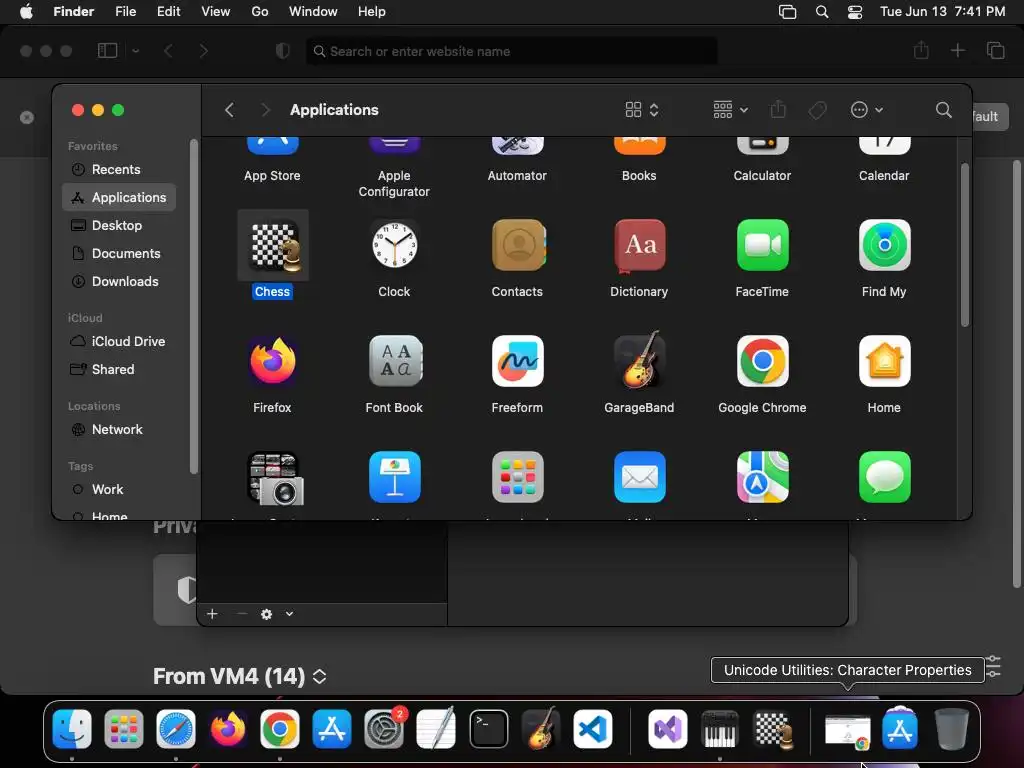Click the Finder search magnifier icon
1024x768 pixels.
pyautogui.click(x=943, y=110)
